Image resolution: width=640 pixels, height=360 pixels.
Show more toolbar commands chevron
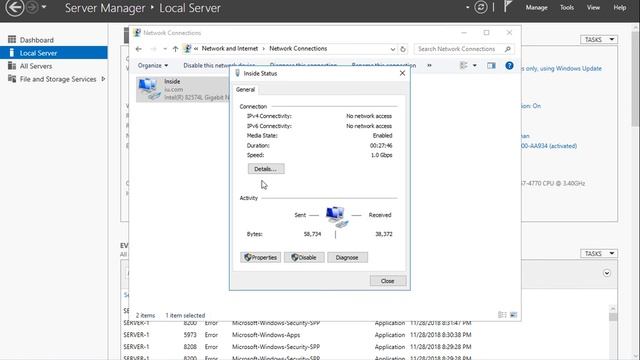(x=429, y=65)
